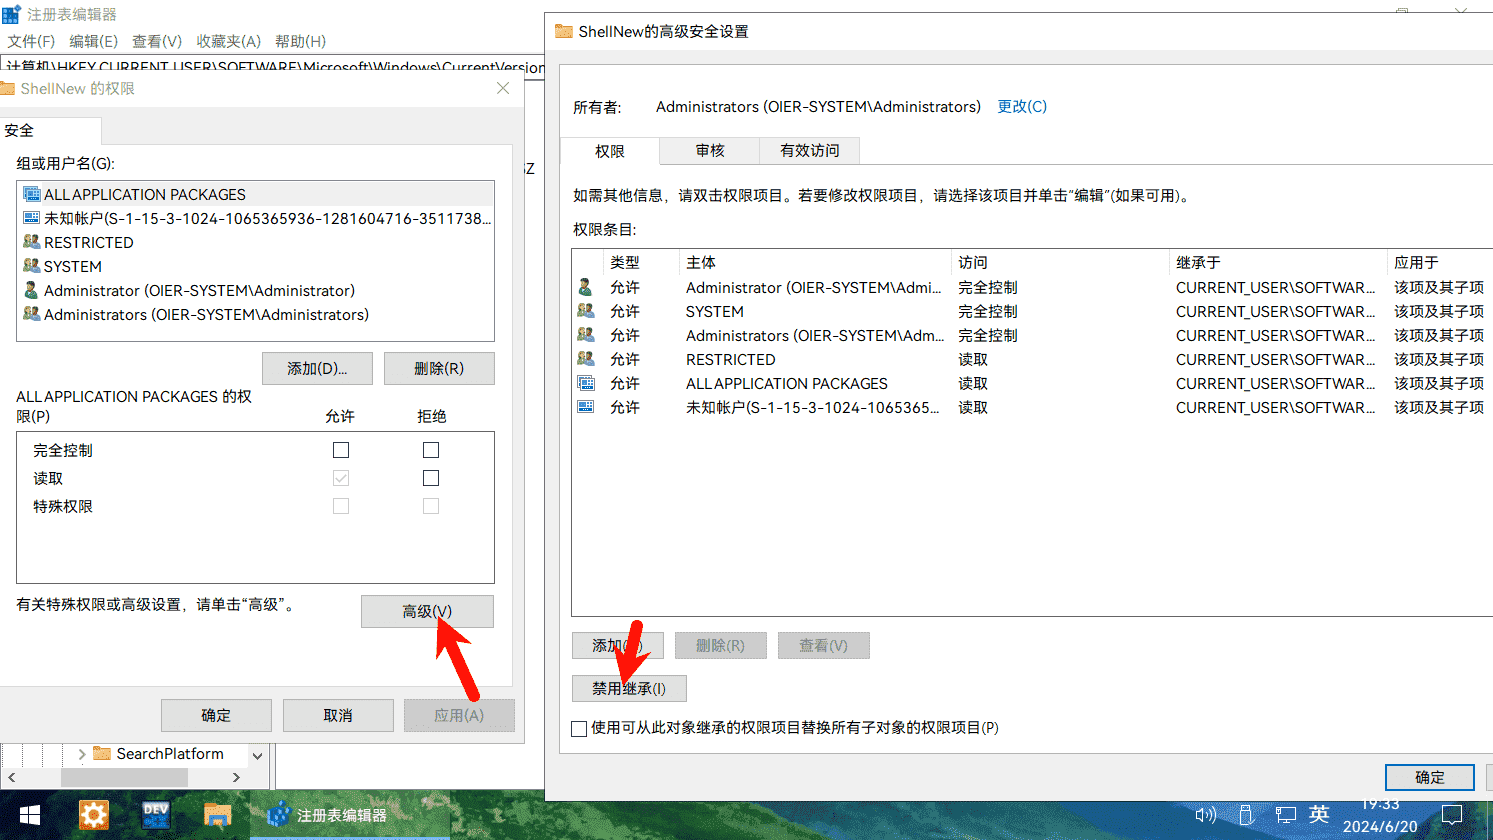Viewport: 1493px width, 840px height.
Task: Open the notification center icon
Action: coord(1452,815)
